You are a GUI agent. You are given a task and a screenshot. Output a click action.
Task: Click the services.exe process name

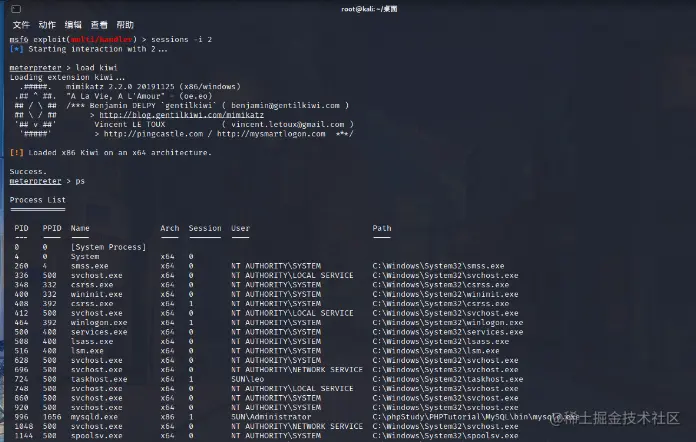[x=99, y=332]
